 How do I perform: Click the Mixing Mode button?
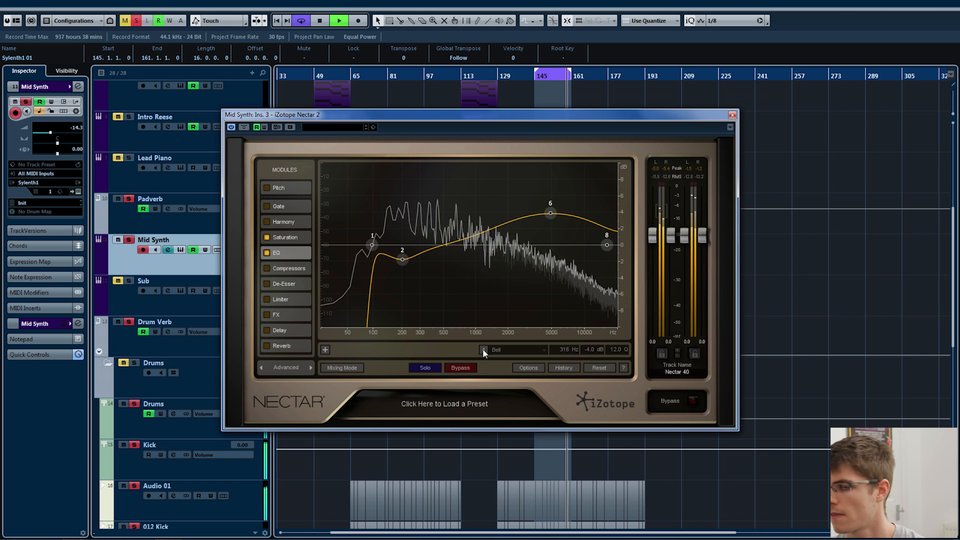click(x=342, y=368)
